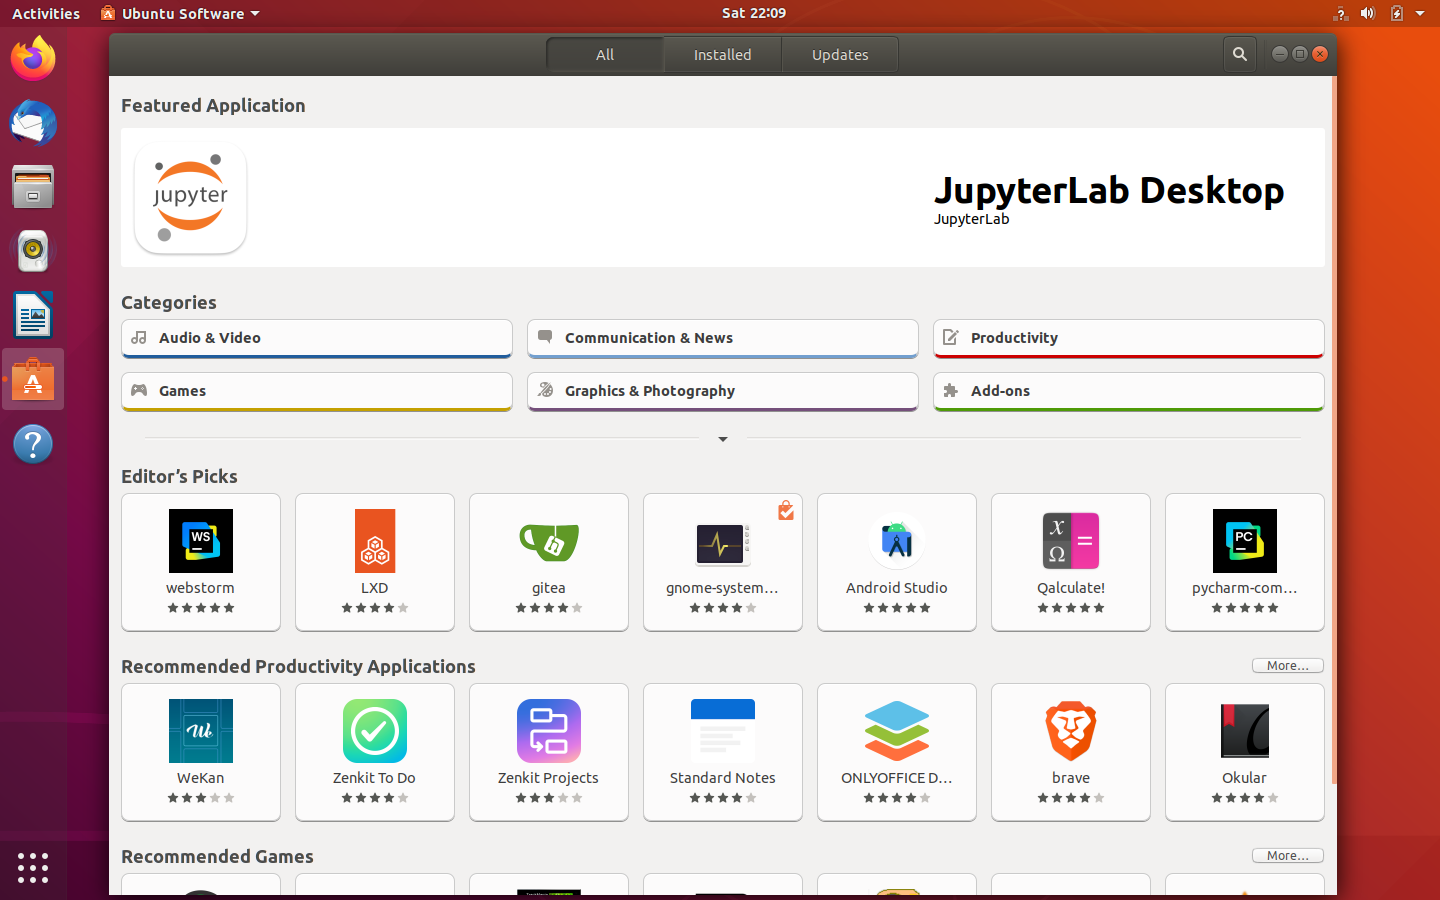The image size is (1440, 900).
Task: Show Applications grid in the dock
Action: click(33, 867)
